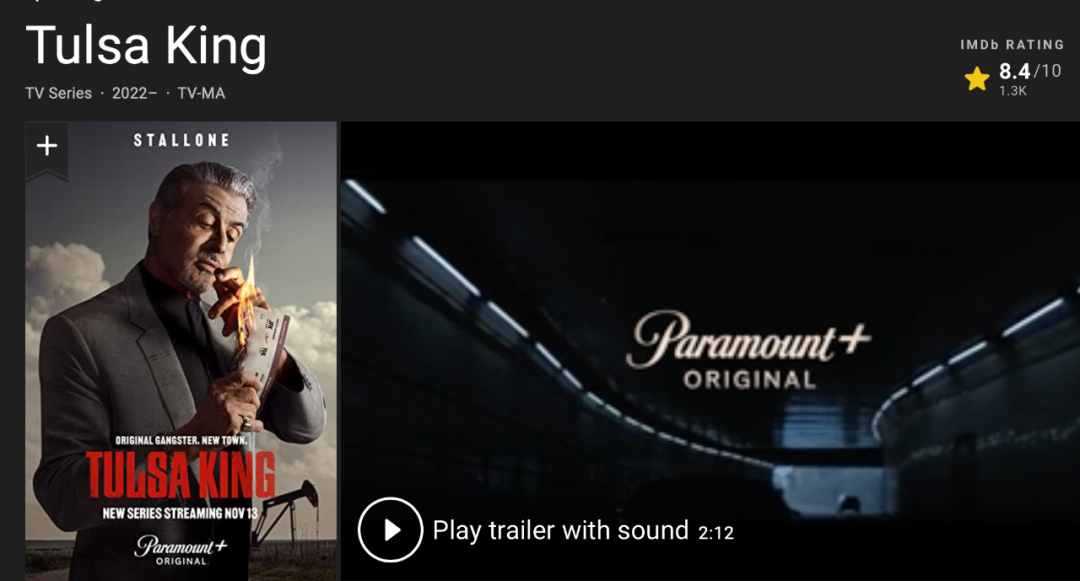Click the IMDb RATING header label
Viewport: 1080px width, 581px height.
(x=1012, y=45)
